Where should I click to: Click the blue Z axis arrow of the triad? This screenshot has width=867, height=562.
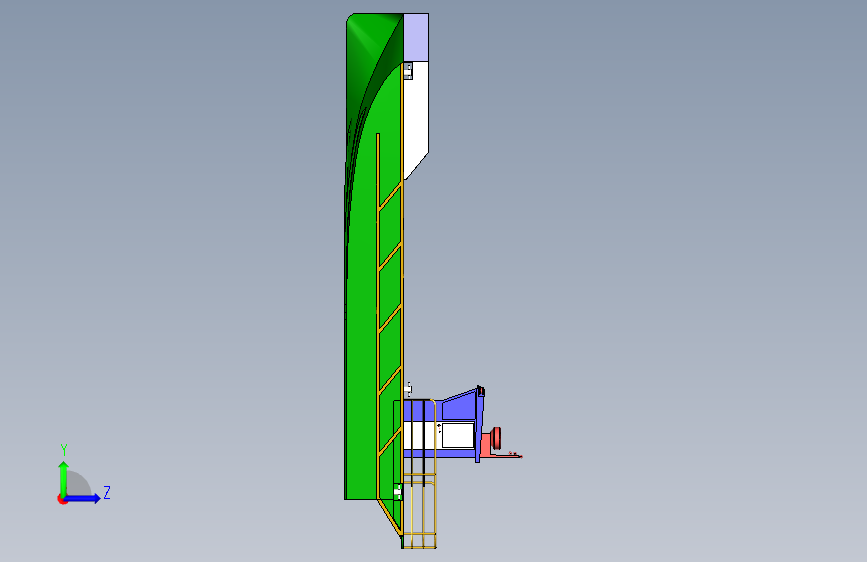pyautogui.click(x=83, y=498)
